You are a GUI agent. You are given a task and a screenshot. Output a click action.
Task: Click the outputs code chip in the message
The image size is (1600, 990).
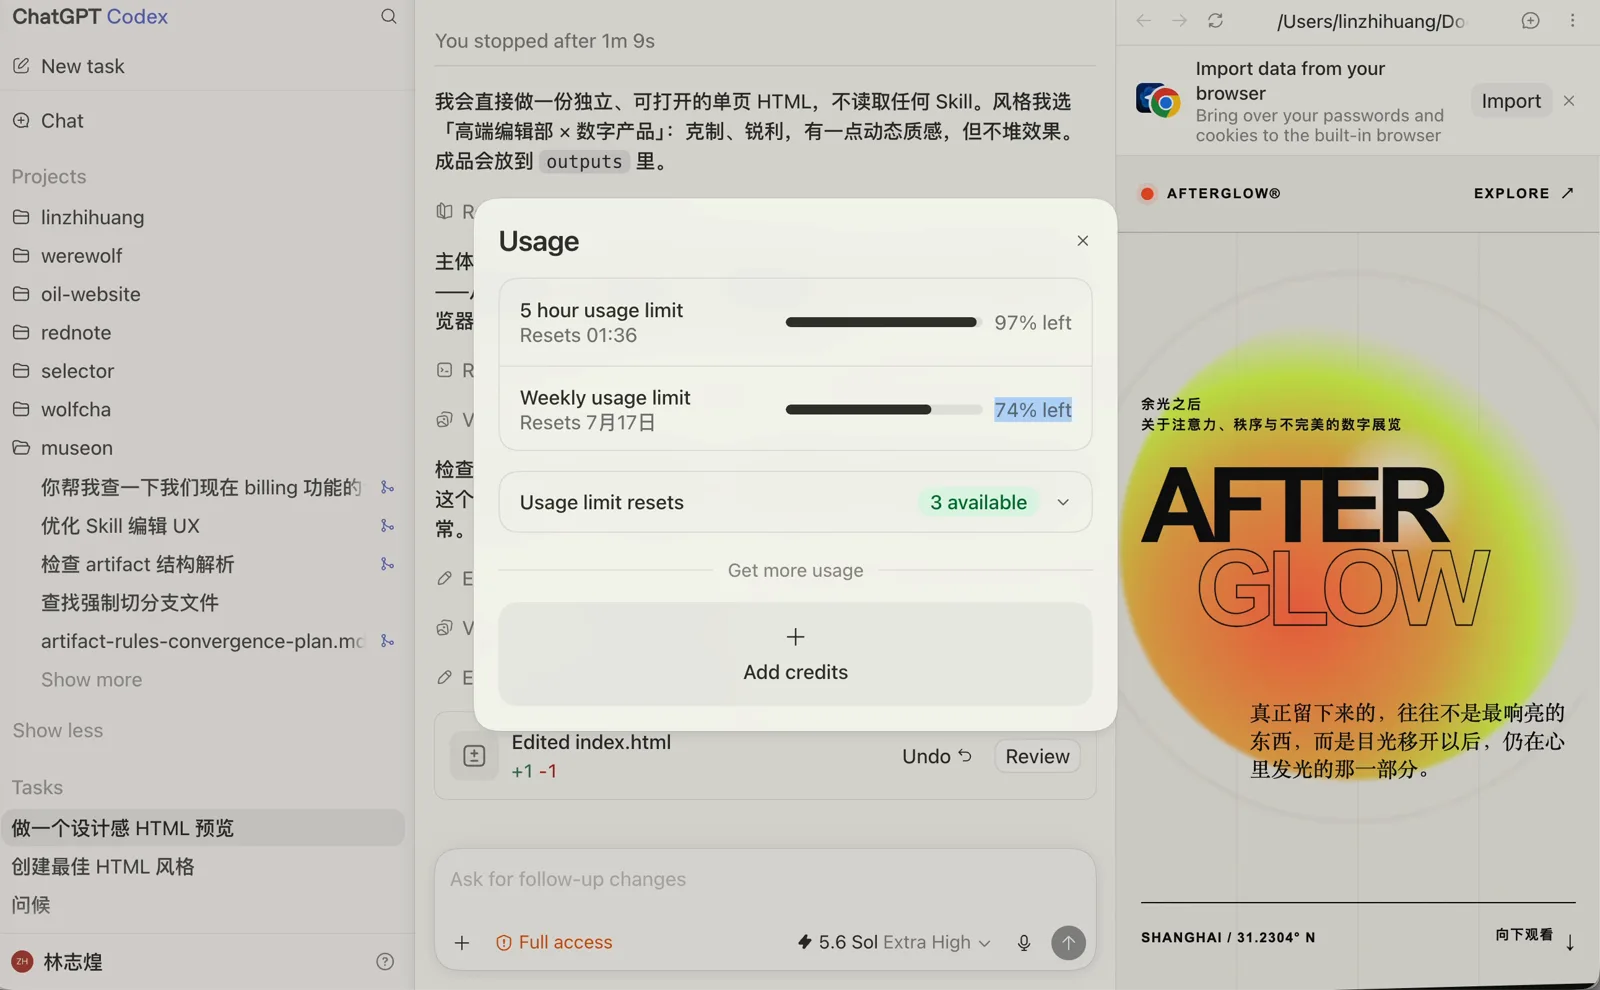click(x=584, y=162)
